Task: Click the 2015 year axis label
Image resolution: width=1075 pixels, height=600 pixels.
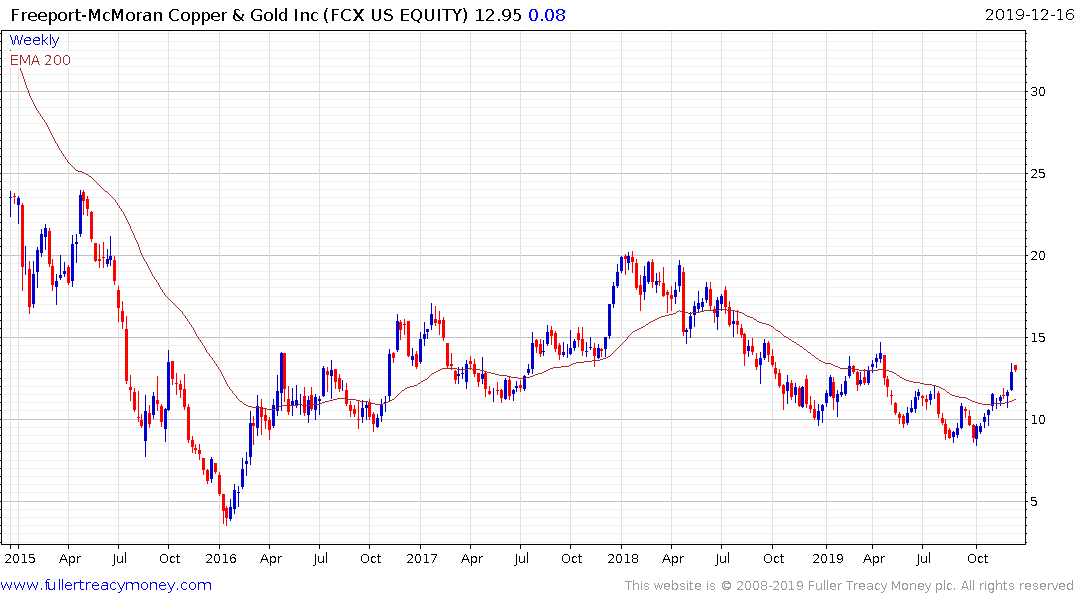Action: pos(20,558)
